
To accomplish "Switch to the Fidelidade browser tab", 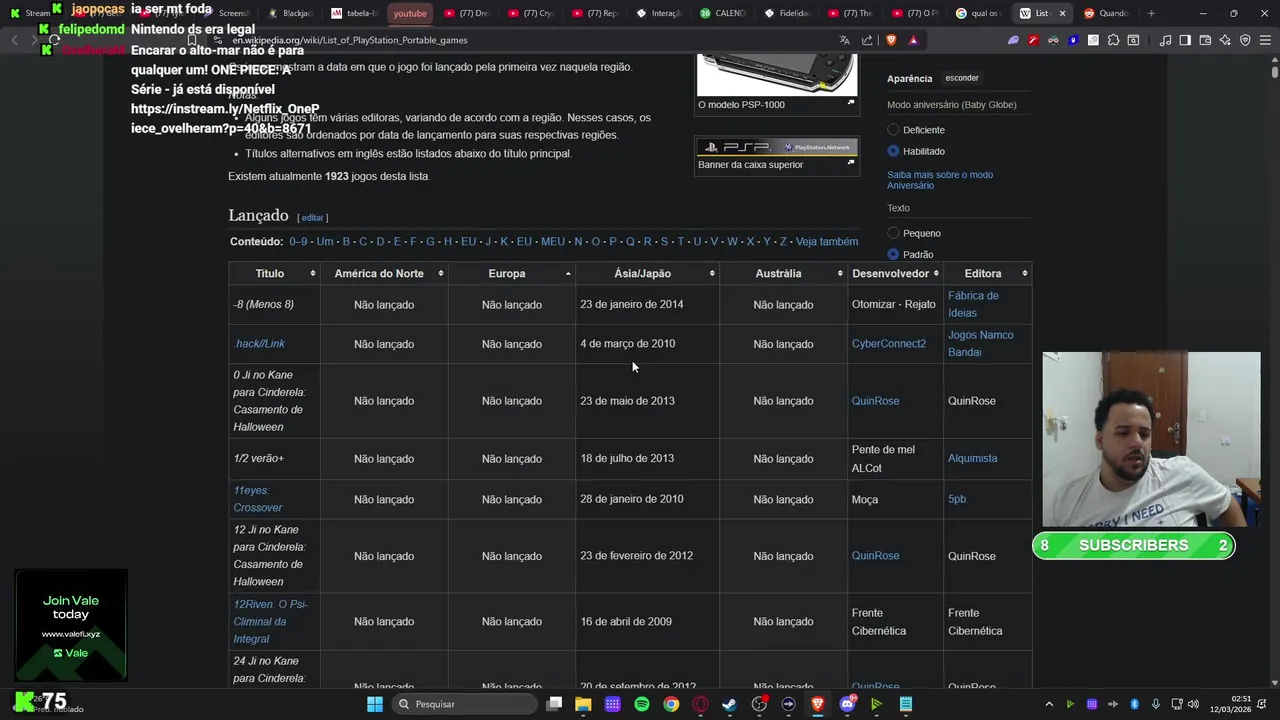I will tap(786, 13).
